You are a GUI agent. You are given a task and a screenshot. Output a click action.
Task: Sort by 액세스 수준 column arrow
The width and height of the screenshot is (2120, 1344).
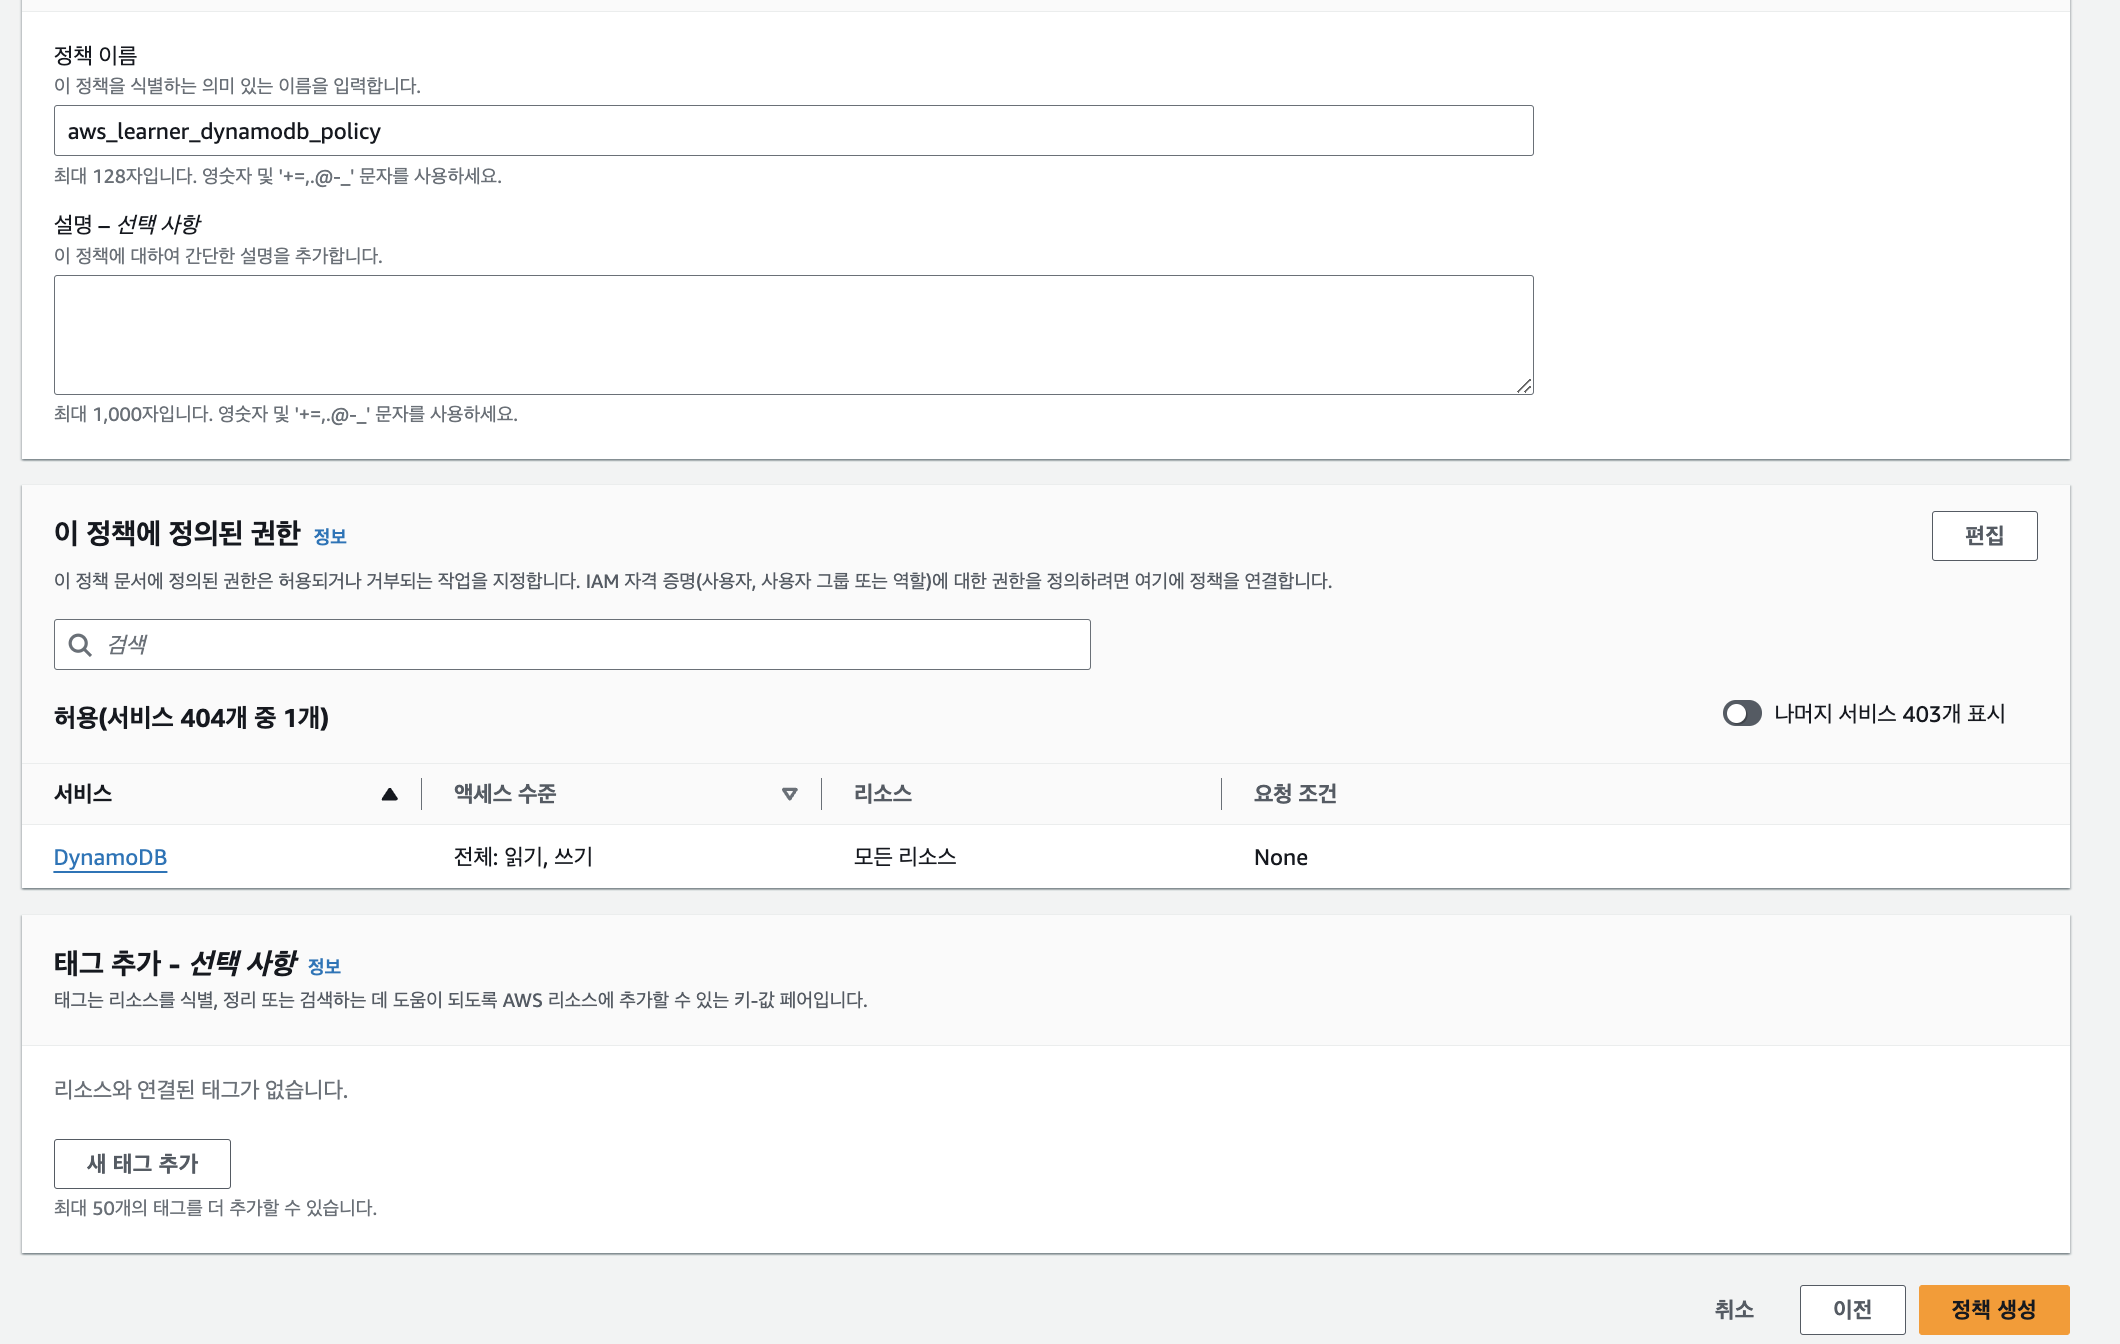pos(790,794)
